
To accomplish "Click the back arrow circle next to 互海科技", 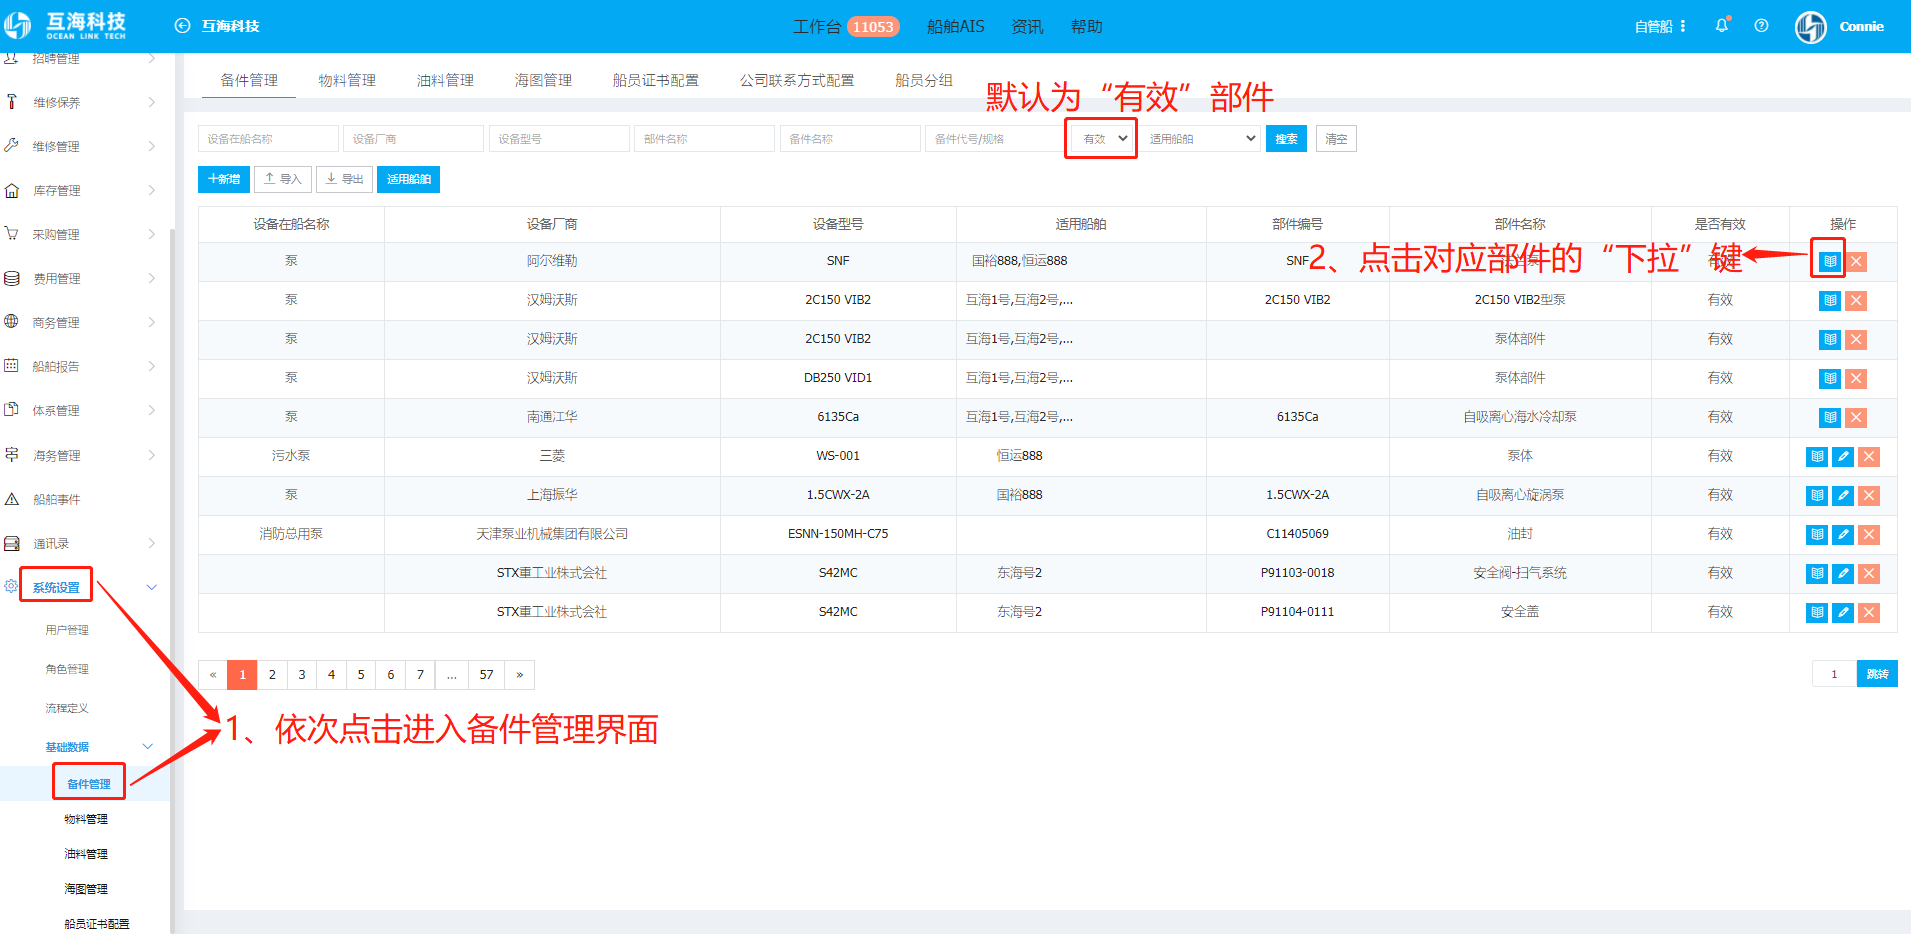I will [x=182, y=26].
